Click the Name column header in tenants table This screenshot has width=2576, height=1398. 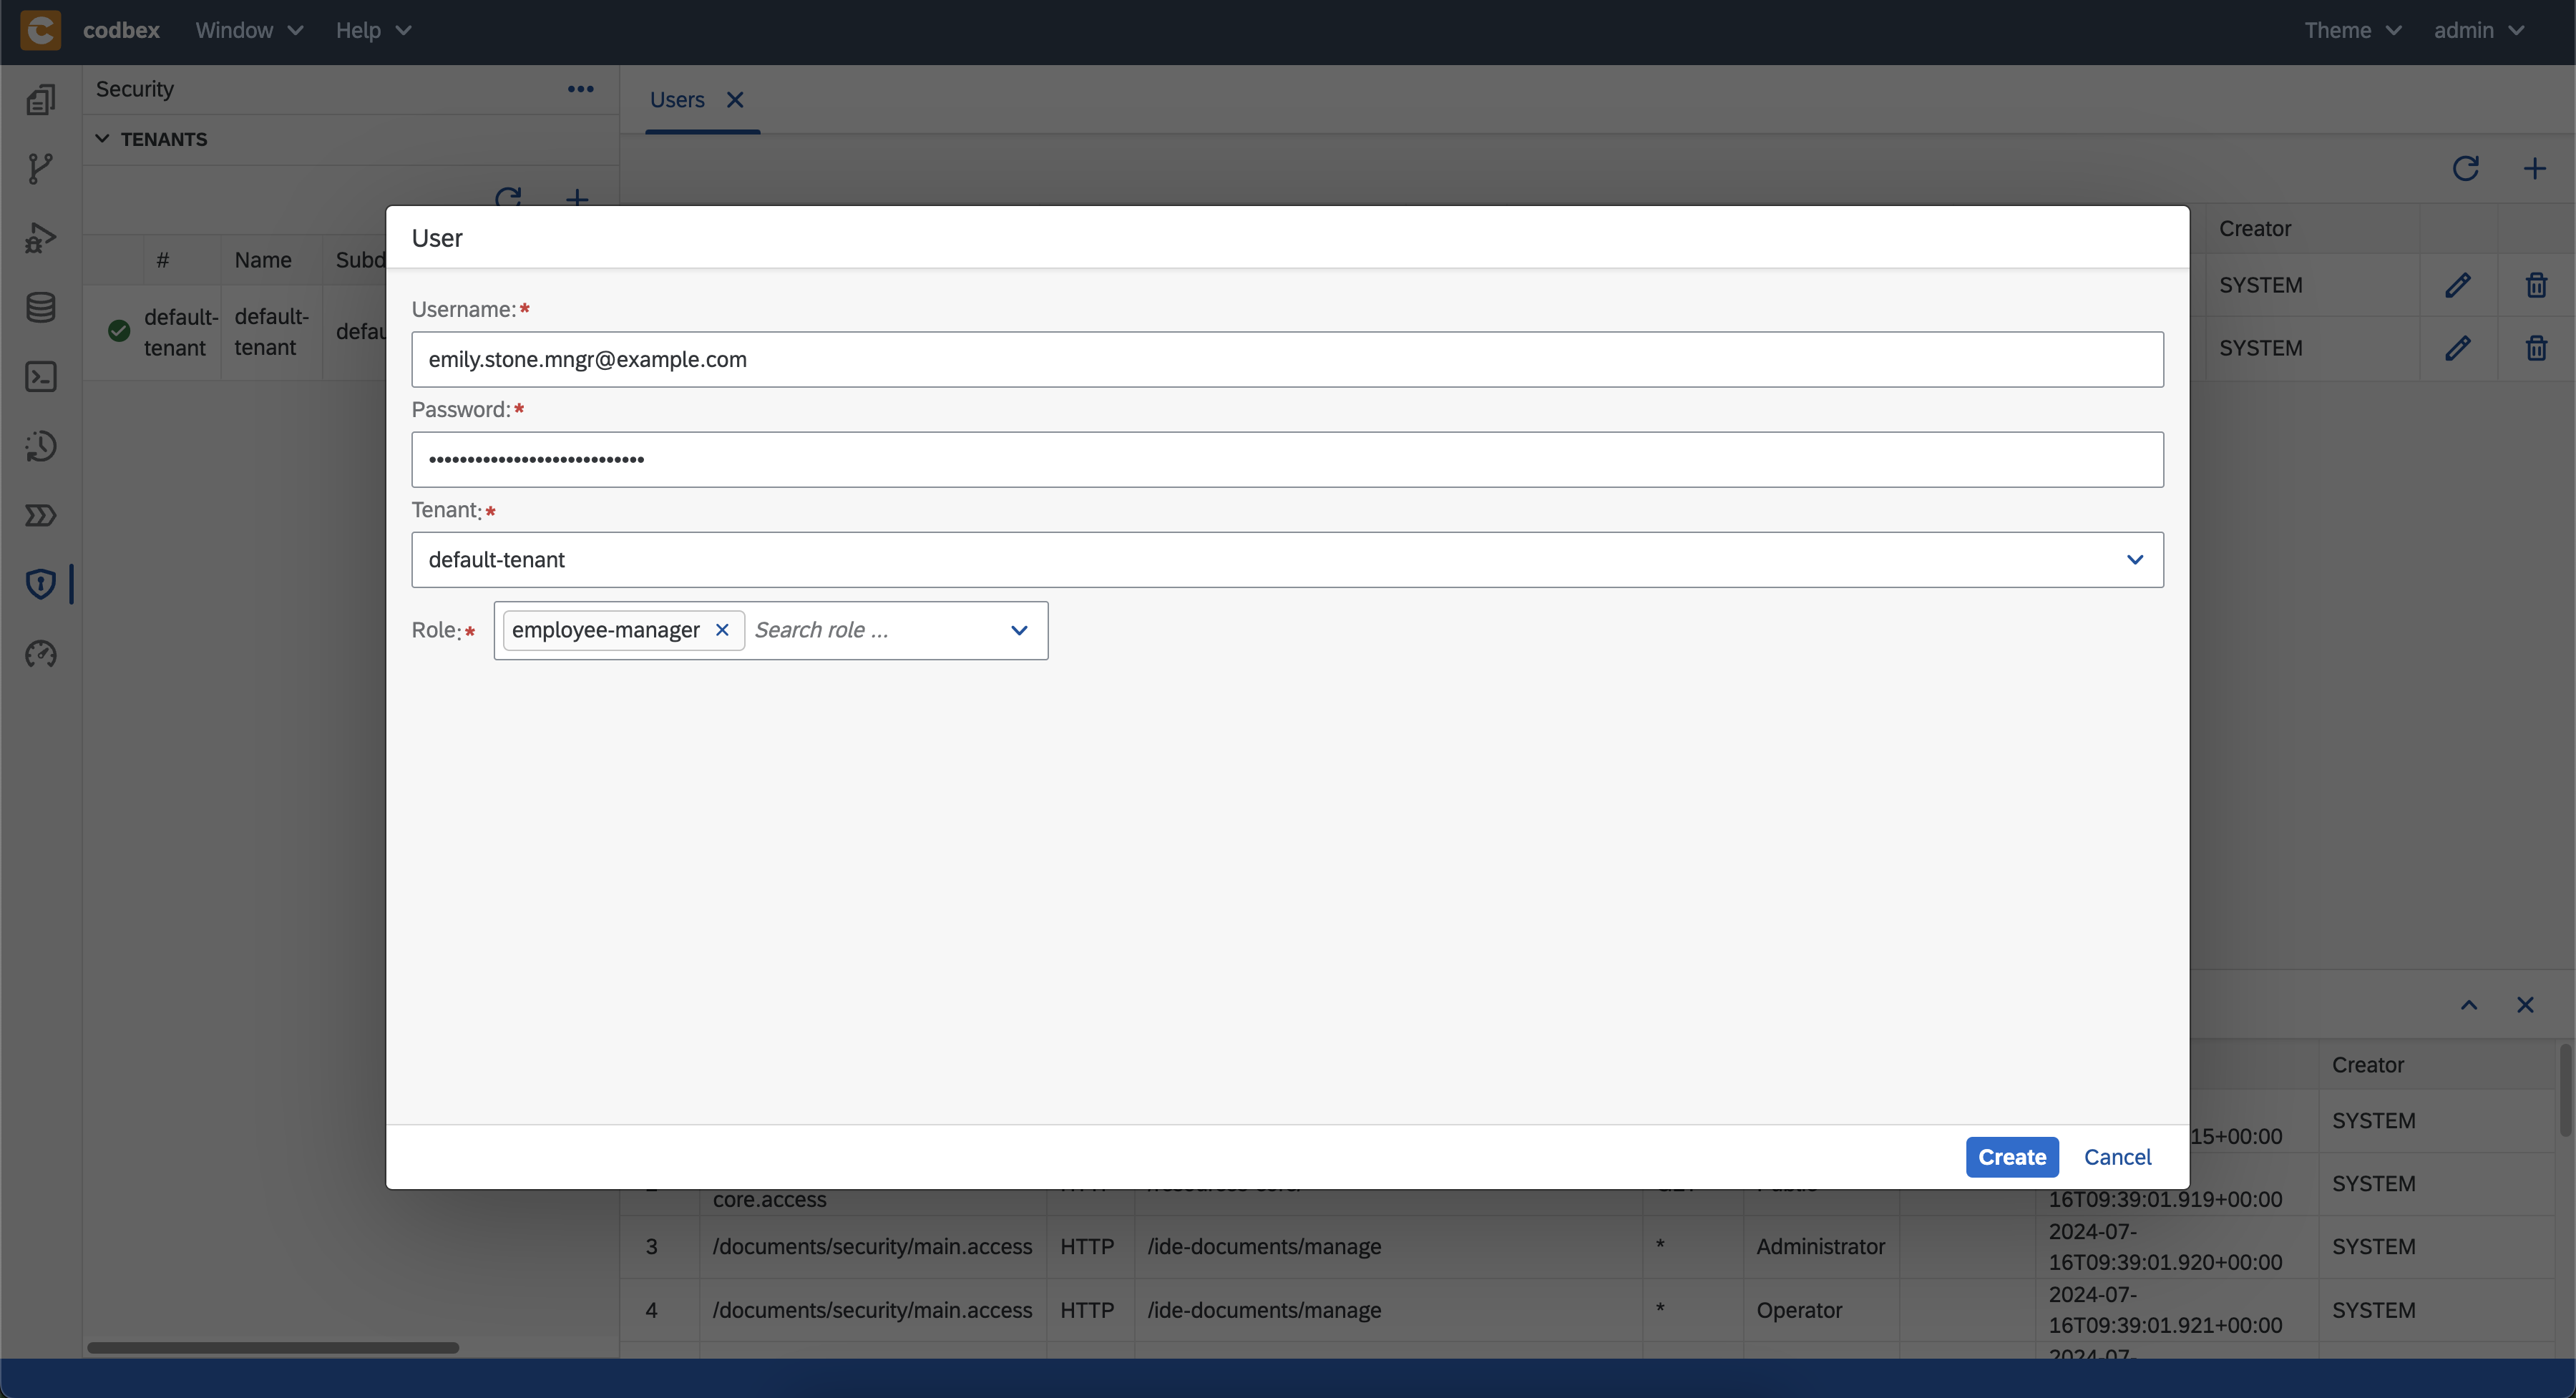pos(263,260)
